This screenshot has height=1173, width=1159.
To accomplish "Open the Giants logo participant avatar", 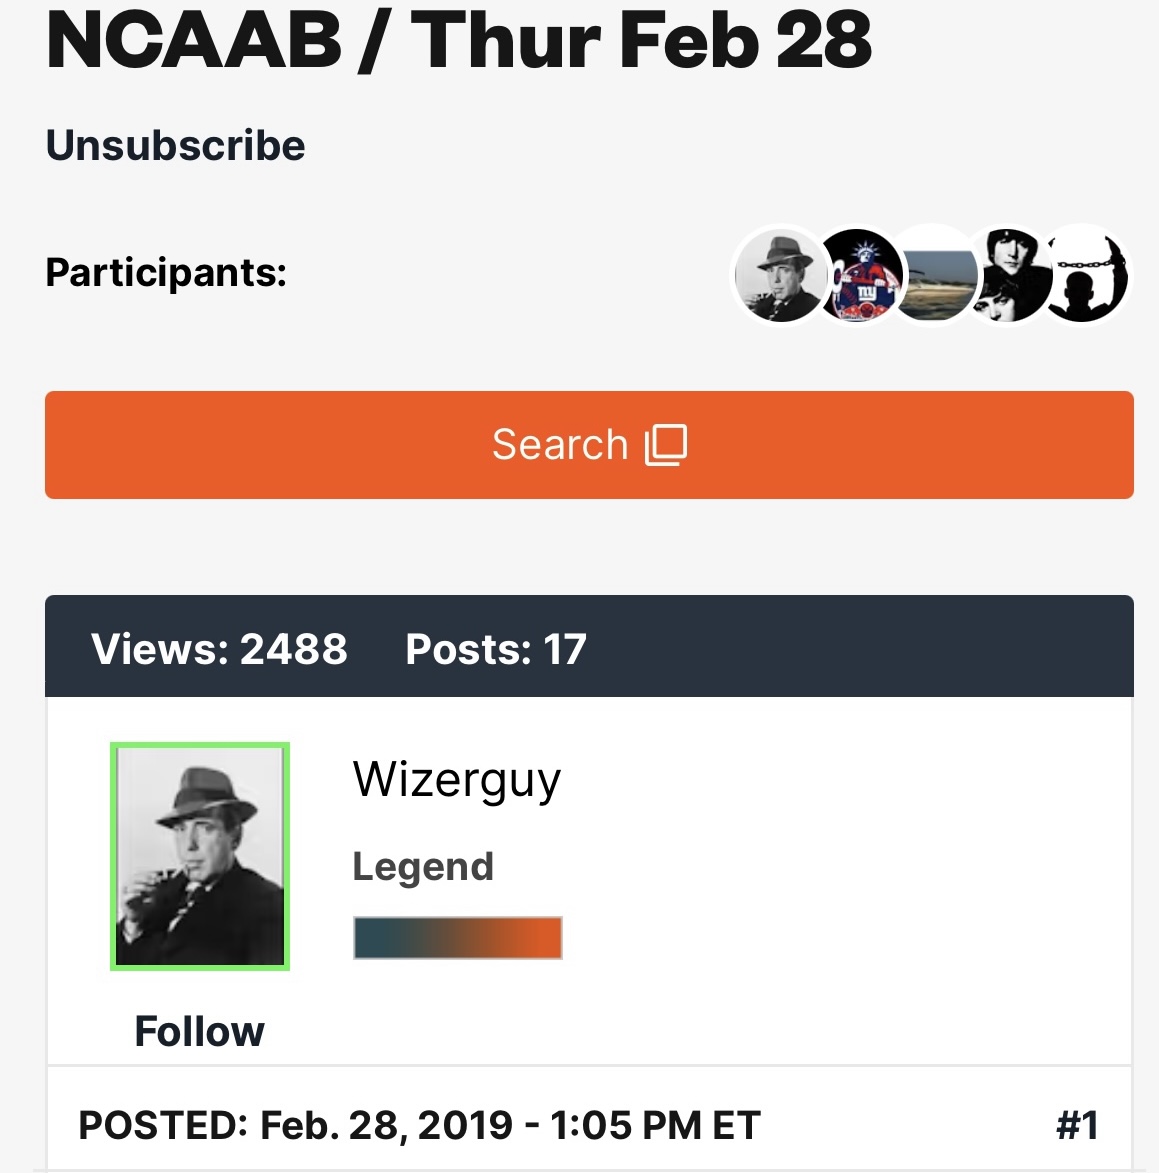I will click(858, 275).
